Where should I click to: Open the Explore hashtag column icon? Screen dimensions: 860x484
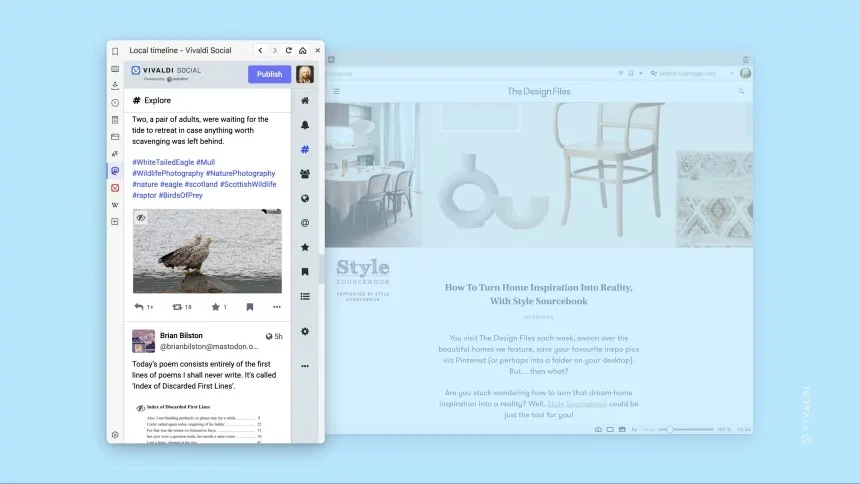[x=305, y=149]
